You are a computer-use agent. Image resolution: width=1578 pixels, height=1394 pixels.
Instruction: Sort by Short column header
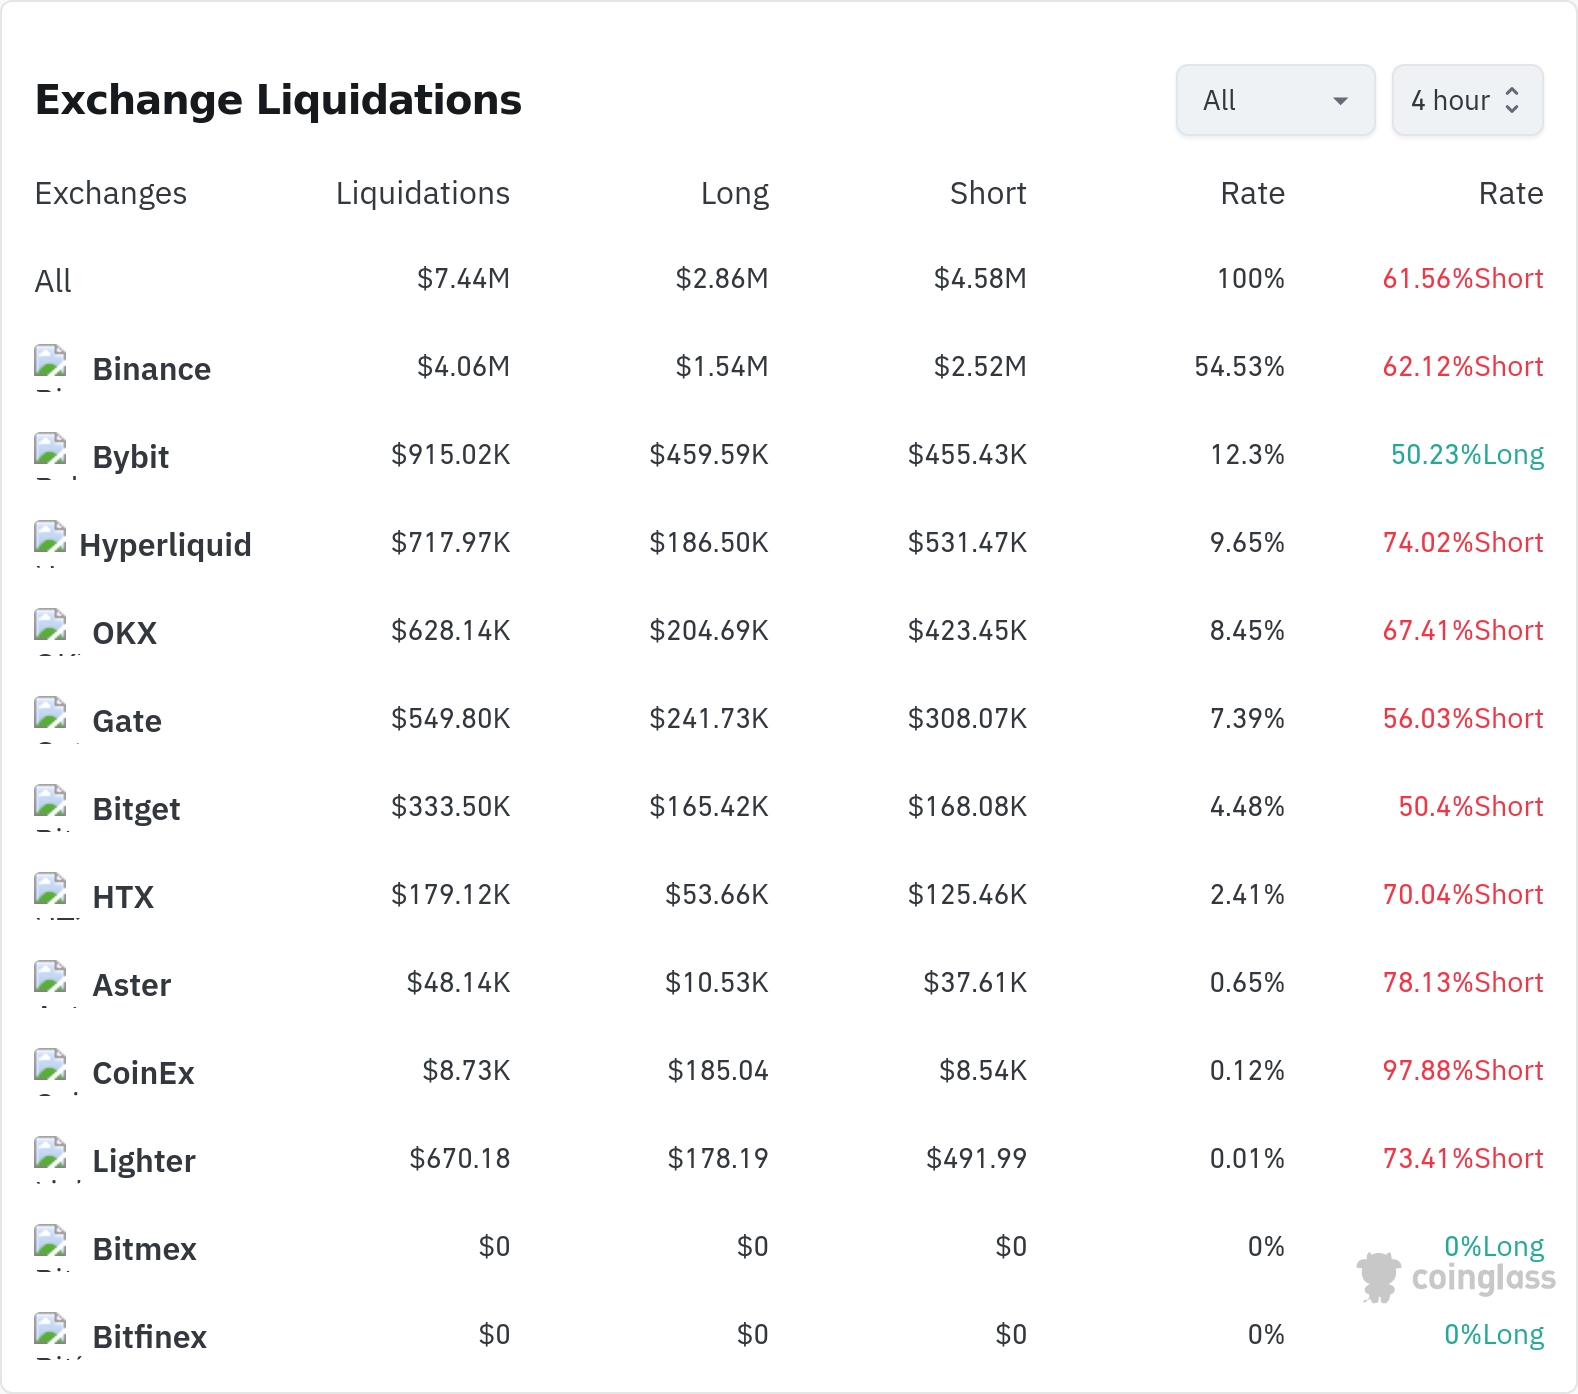coord(988,193)
